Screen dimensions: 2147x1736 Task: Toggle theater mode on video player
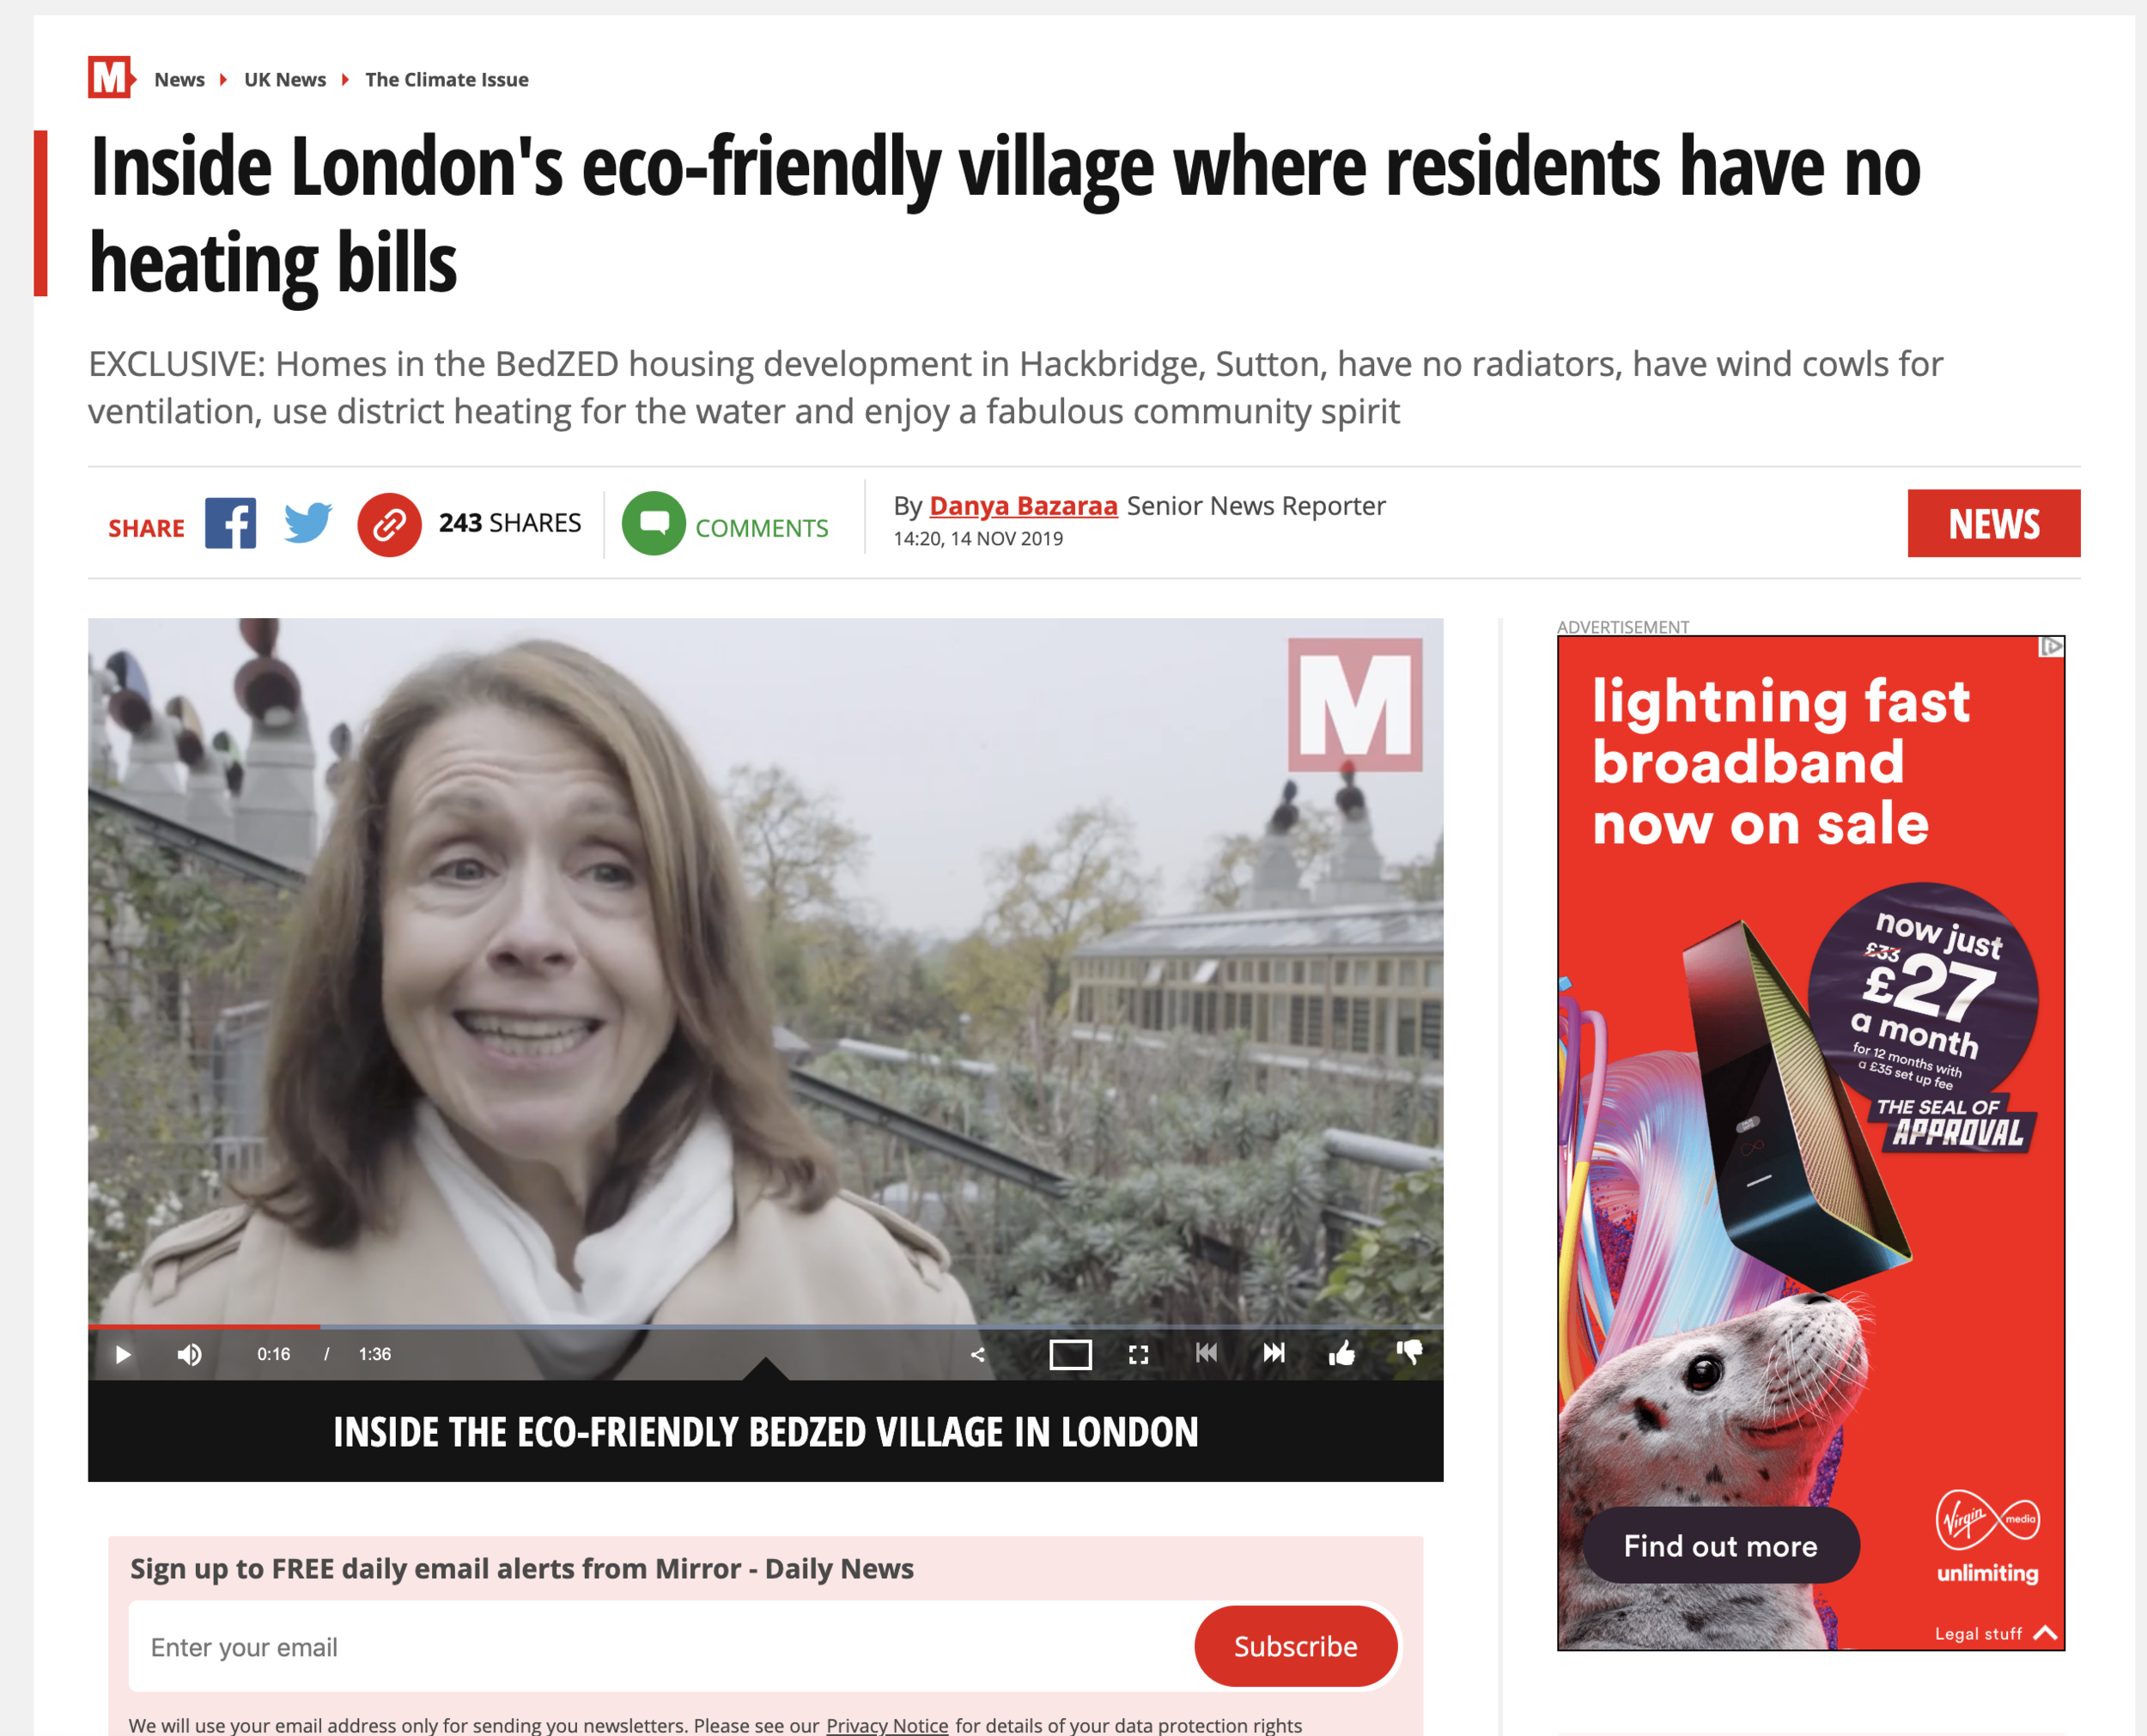tap(1070, 1354)
